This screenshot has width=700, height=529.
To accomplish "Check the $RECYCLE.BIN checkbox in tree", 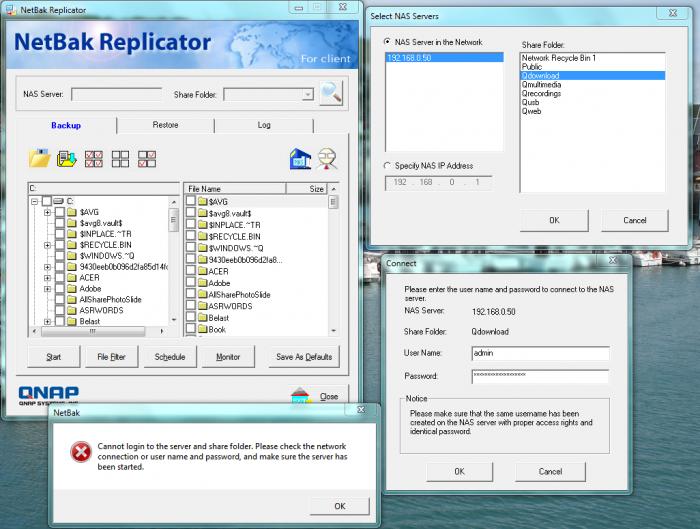I will (x=60, y=245).
